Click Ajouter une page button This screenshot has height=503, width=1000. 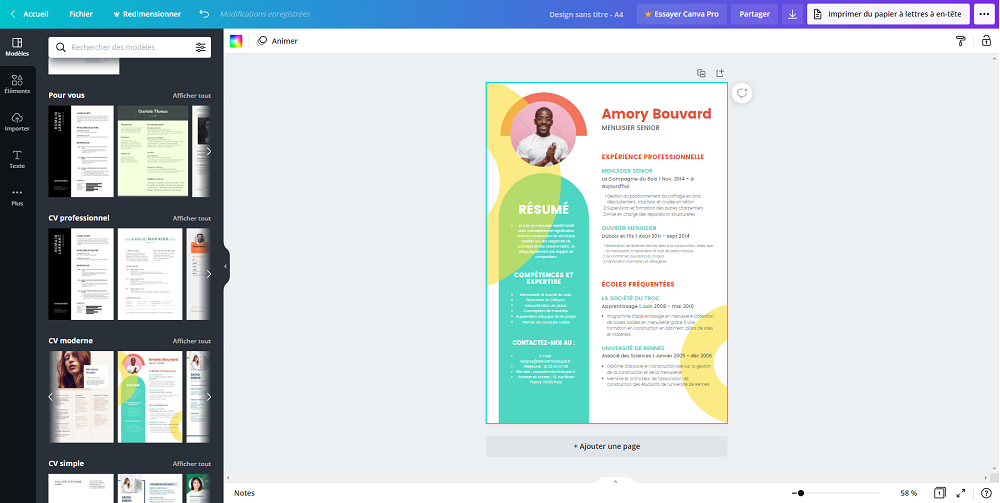click(x=607, y=446)
